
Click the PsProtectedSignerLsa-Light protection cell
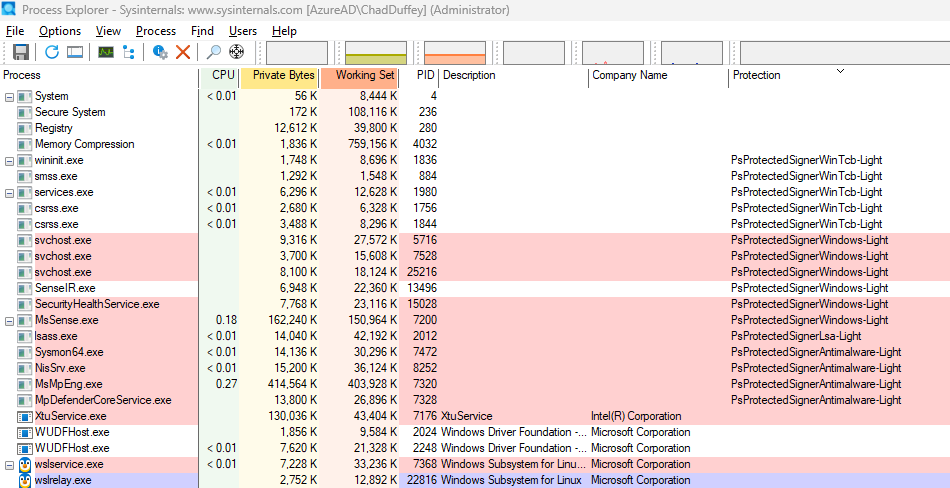[x=796, y=336]
